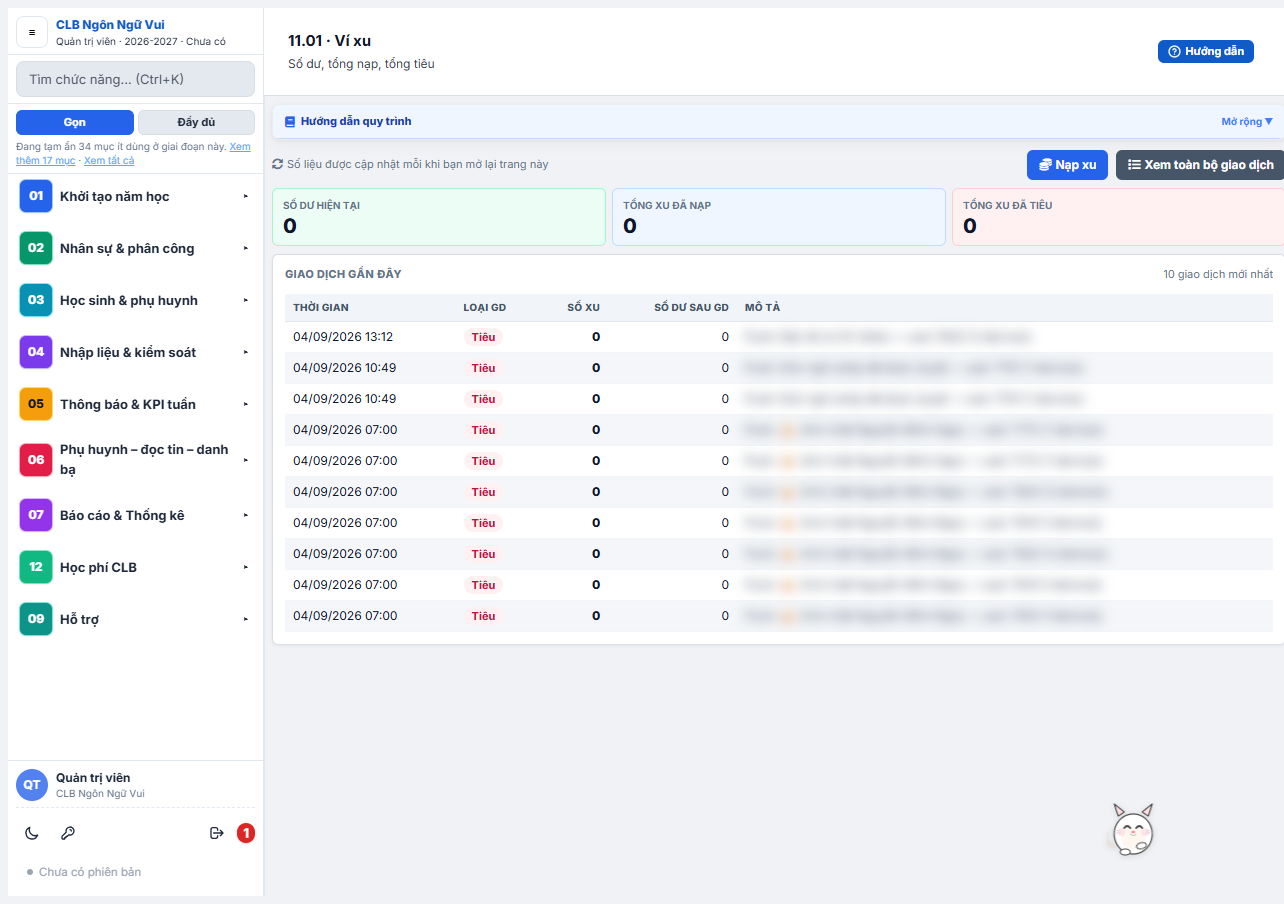Viewport: 1284px width, 904px height.
Task: Click the Tổng xu đã nạp card
Action: tap(779, 217)
